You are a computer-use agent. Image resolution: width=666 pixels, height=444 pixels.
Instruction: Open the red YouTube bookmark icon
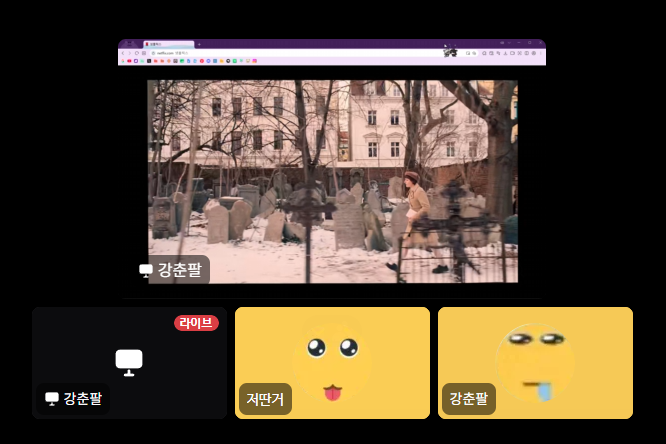(x=130, y=61)
